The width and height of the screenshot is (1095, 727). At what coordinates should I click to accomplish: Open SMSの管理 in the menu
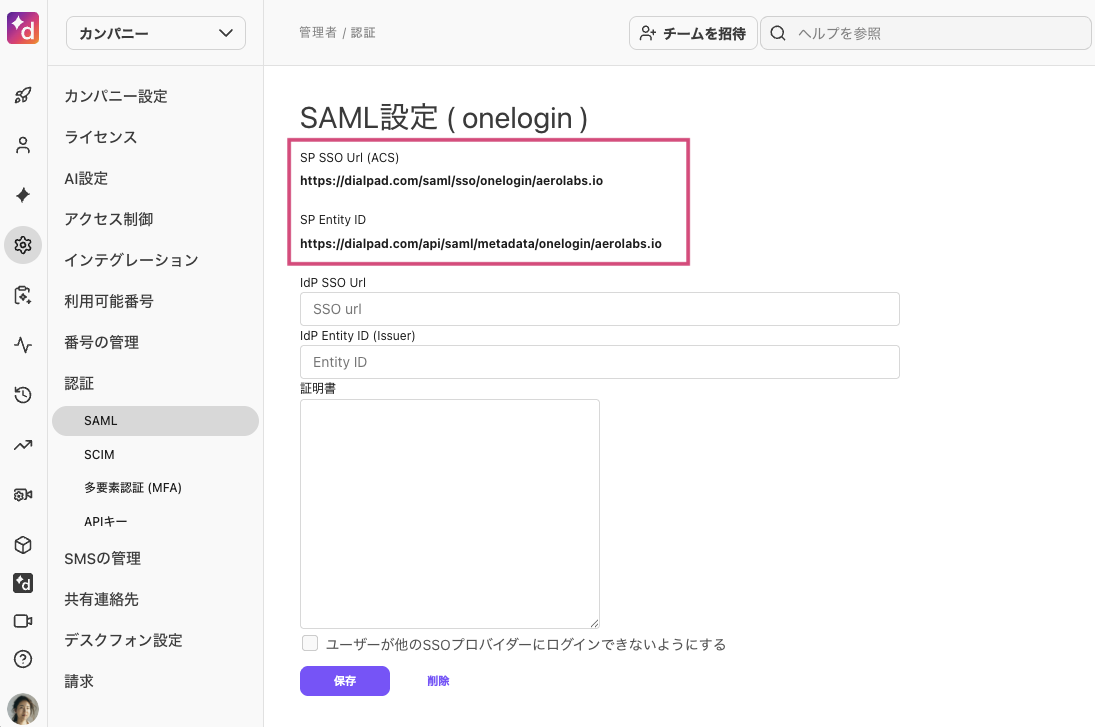(103, 559)
